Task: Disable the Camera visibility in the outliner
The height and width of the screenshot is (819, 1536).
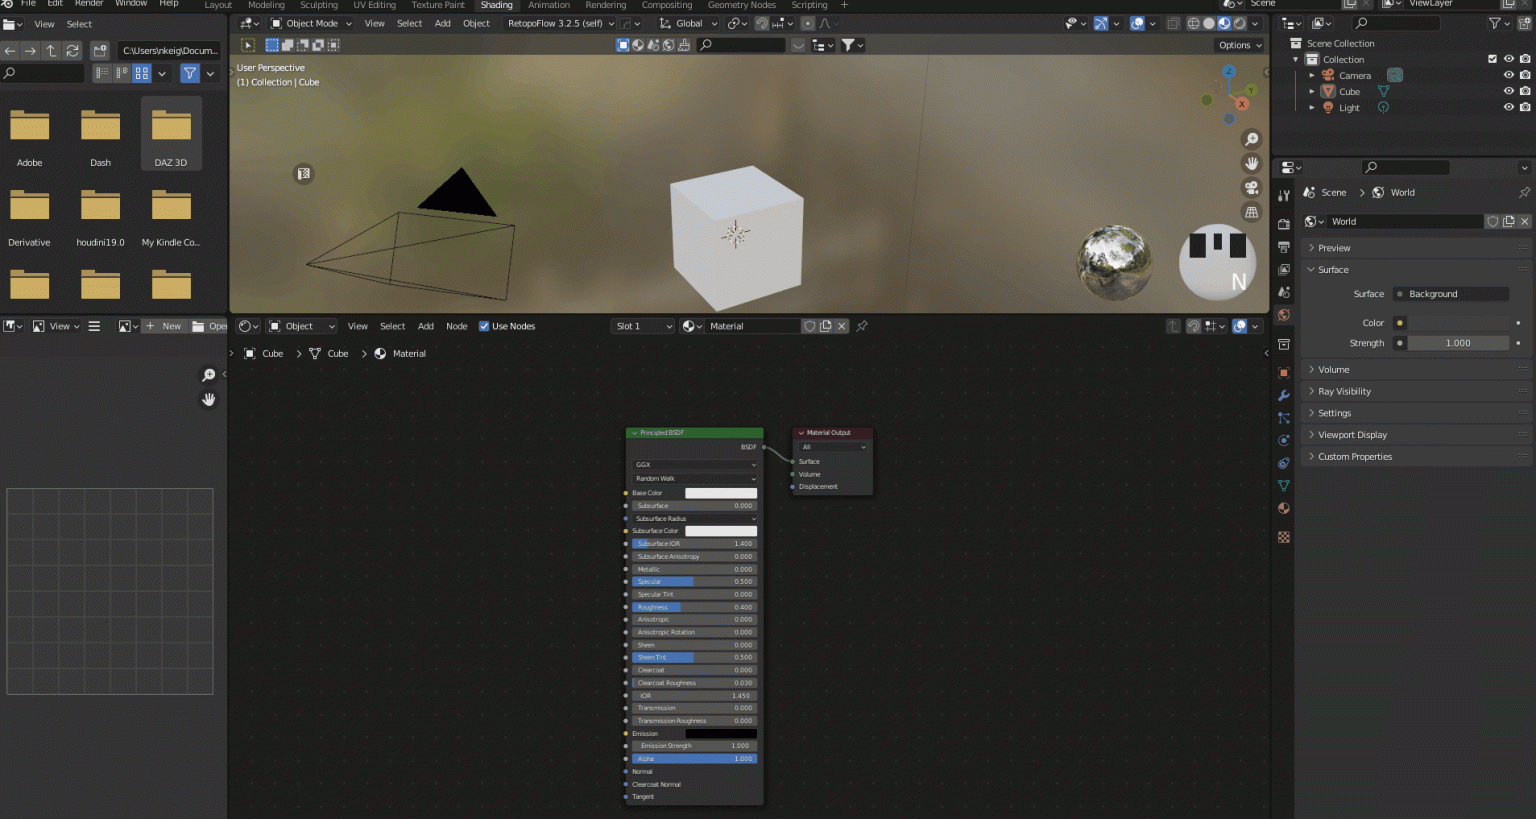Action: tap(1509, 74)
